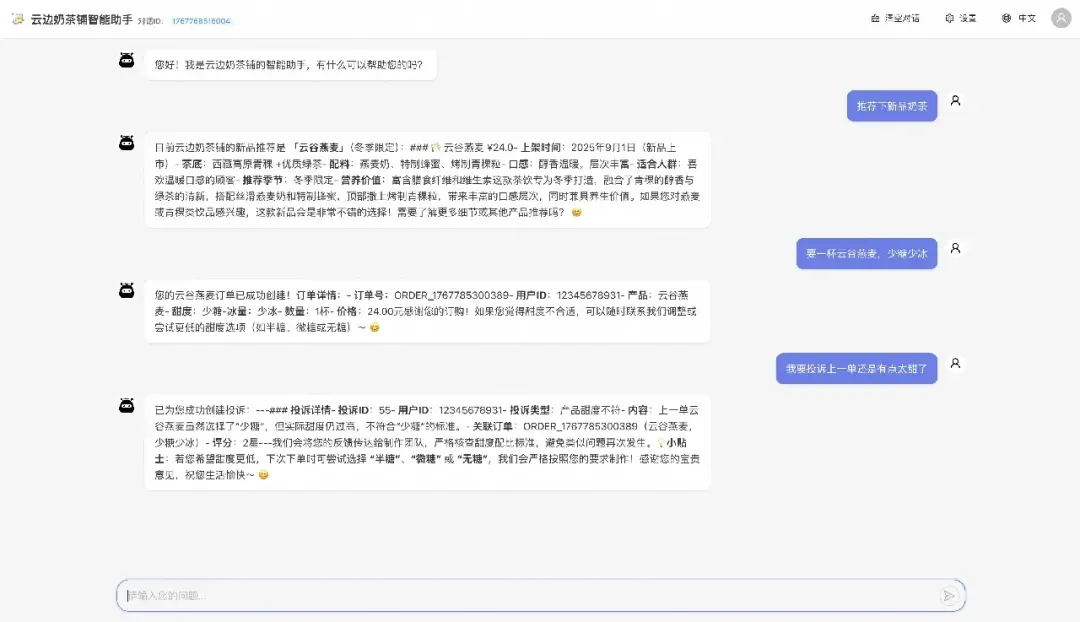
Task: Click the 我要投诉上一单 message bubble
Action: tap(855, 367)
